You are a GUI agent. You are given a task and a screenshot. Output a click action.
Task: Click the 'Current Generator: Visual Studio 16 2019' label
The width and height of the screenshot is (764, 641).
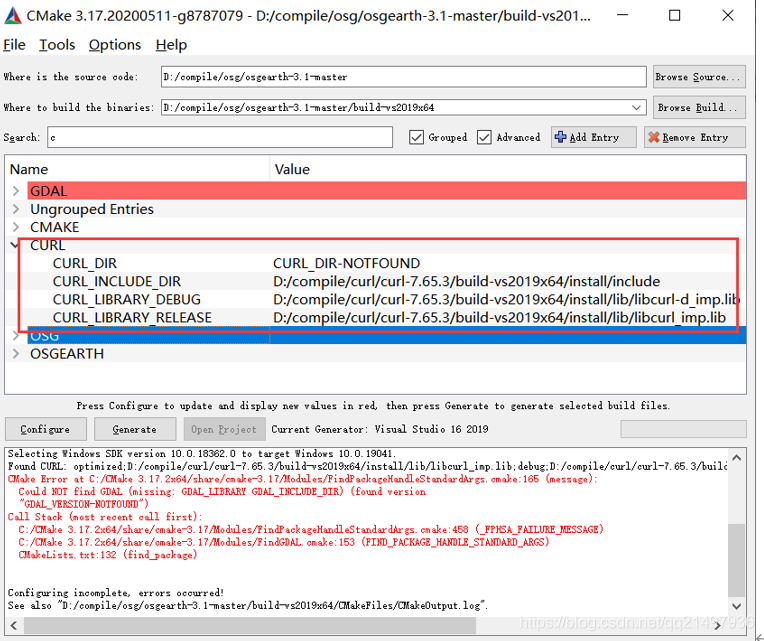[x=380, y=429]
